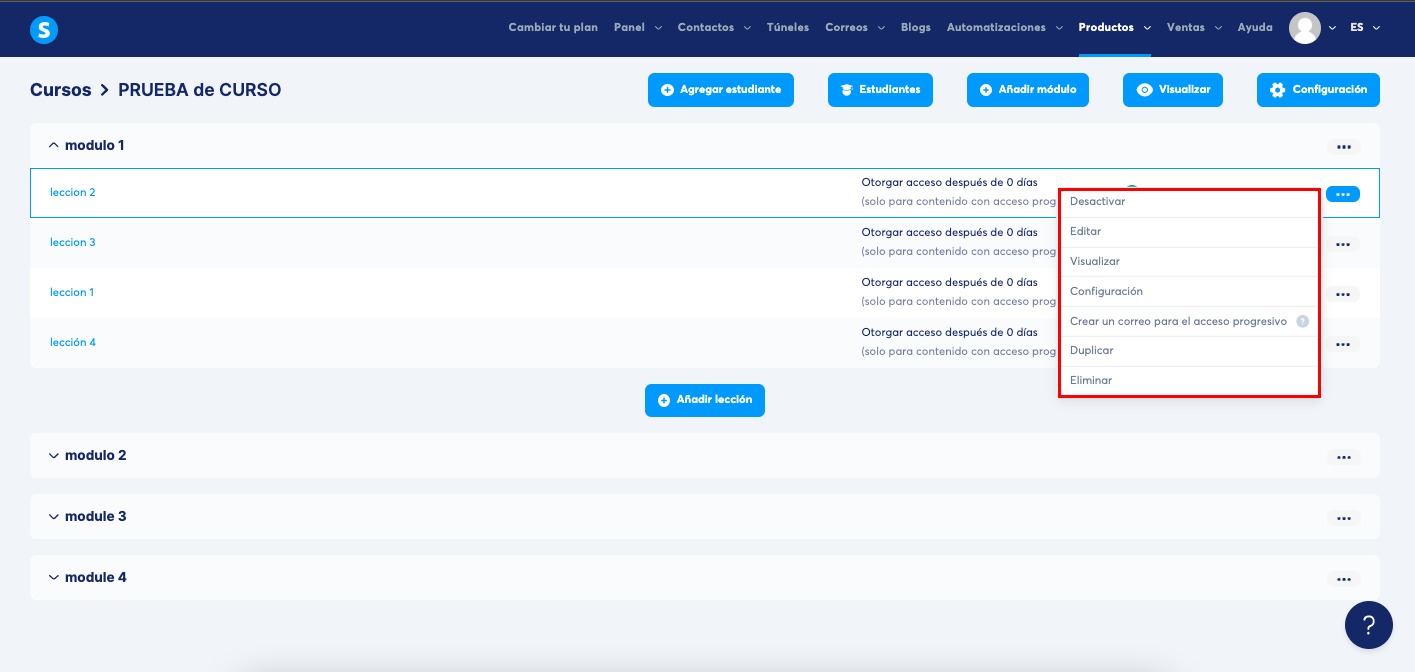Open three-dots menu for modulo 2
Viewport: 1415px width, 672px height.
tap(1343, 457)
